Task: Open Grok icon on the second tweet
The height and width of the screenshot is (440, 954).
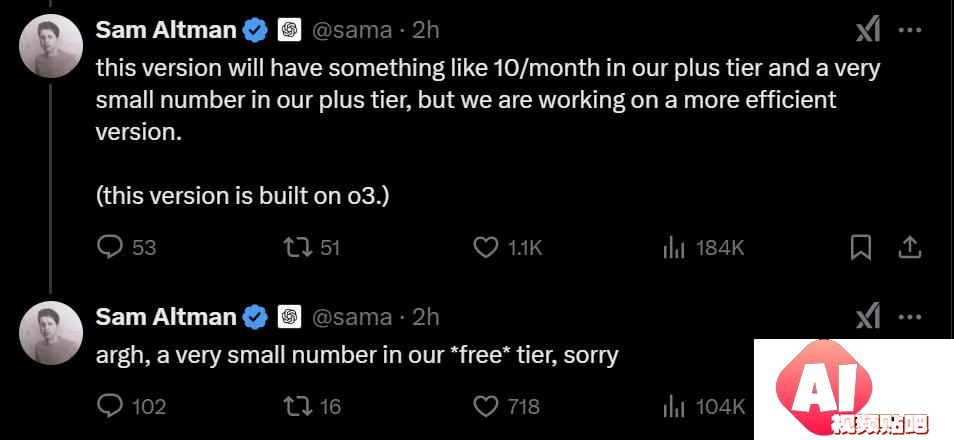Action: [x=868, y=316]
